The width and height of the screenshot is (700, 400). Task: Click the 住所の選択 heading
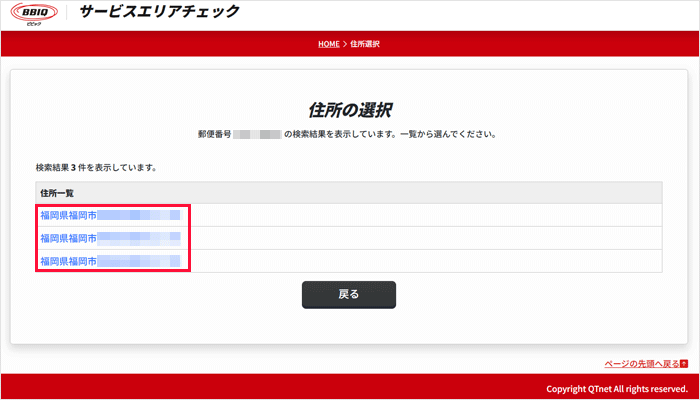[350, 111]
